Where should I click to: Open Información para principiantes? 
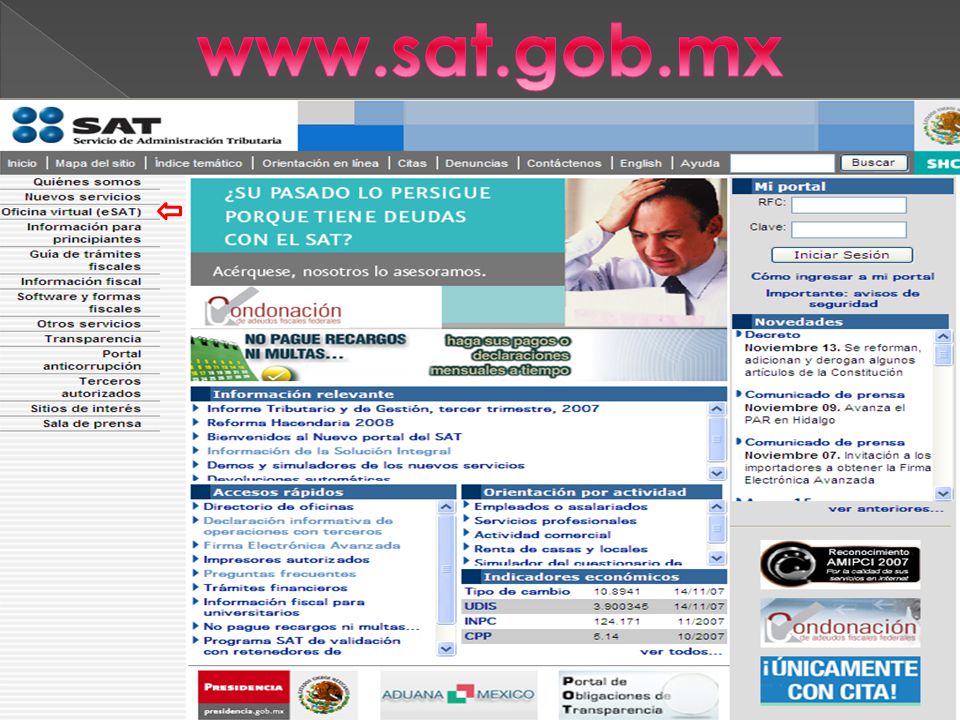(84, 233)
